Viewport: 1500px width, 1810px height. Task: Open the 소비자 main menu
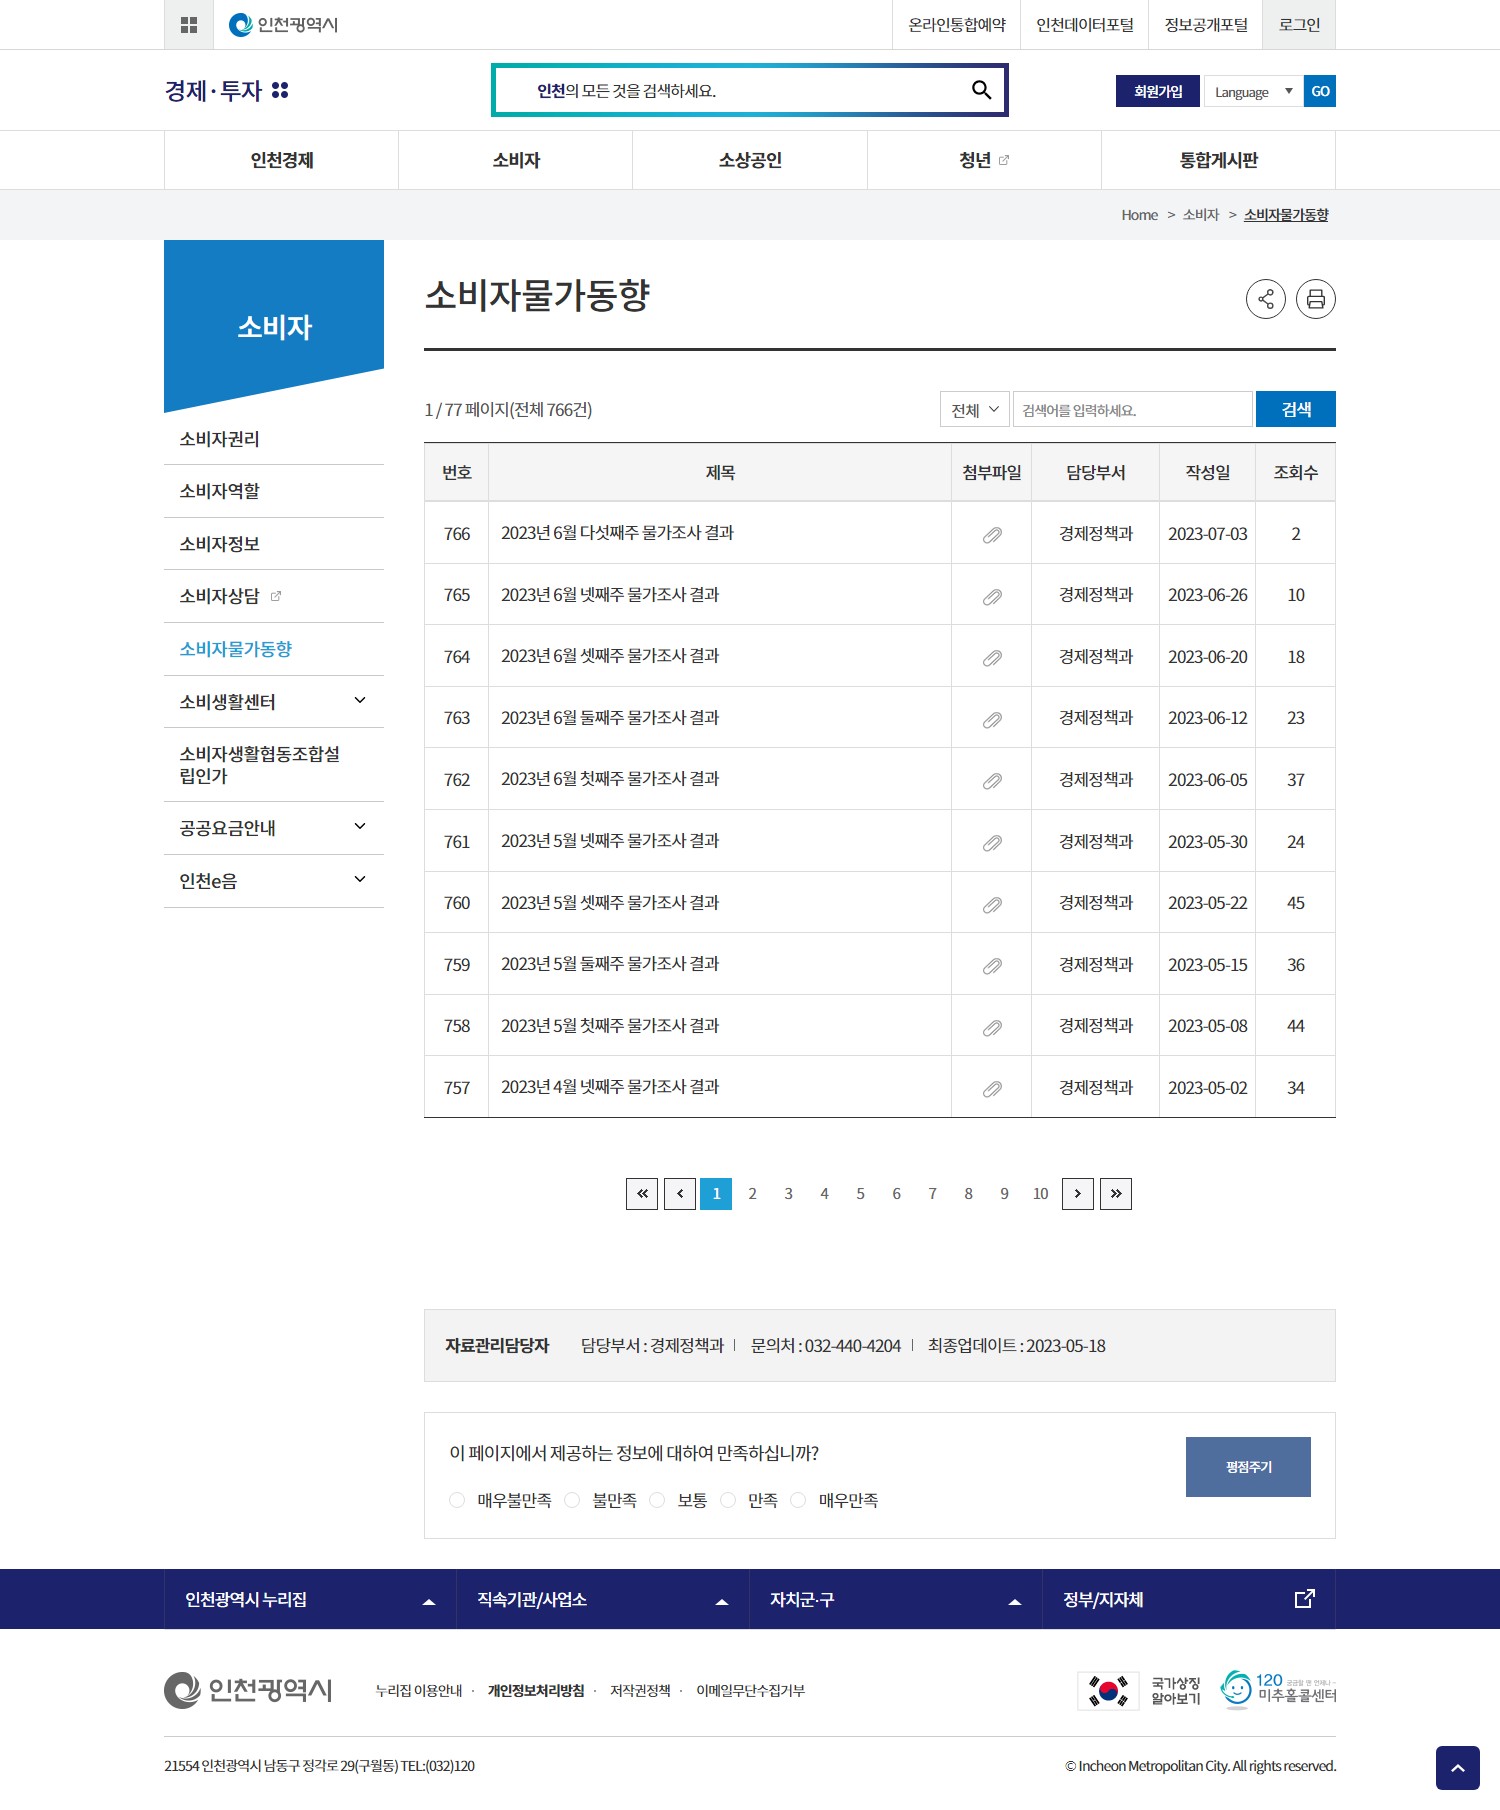(516, 160)
